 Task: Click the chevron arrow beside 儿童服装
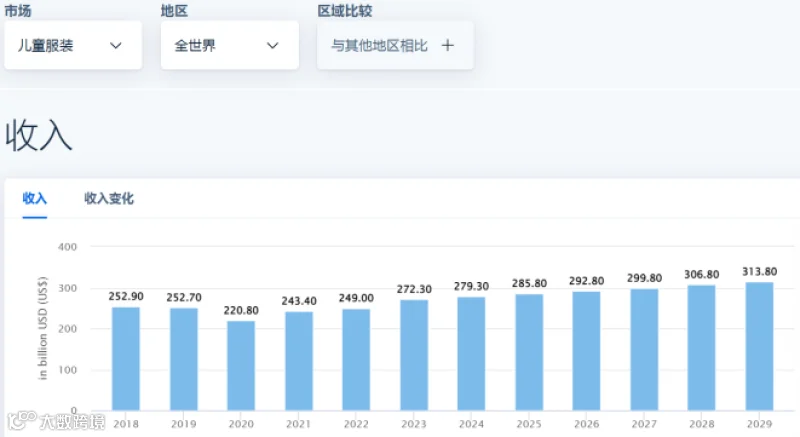(116, 45)
